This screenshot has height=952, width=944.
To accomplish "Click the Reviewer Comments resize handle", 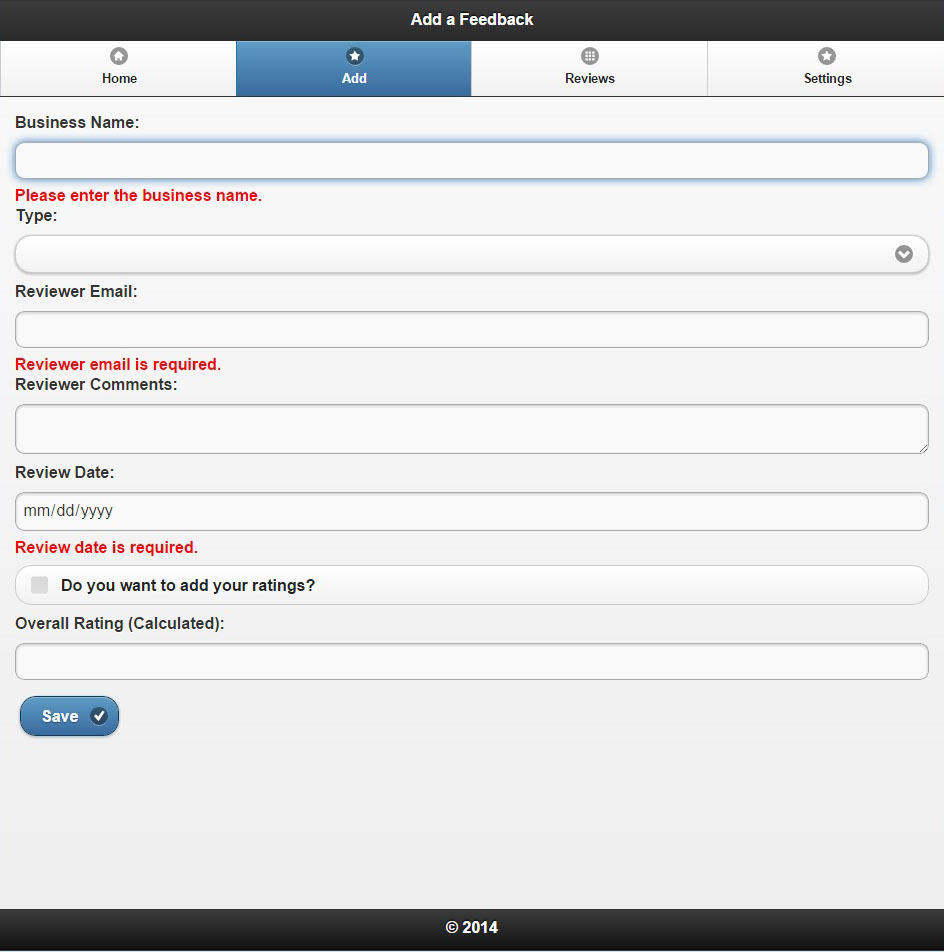I will pyautogui.click(x=923, y=448).
